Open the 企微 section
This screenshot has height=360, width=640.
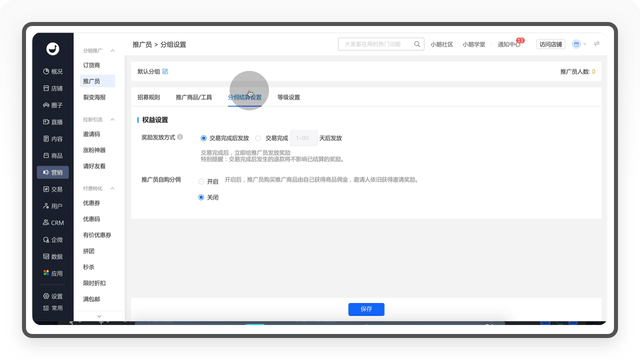point(53,240)
